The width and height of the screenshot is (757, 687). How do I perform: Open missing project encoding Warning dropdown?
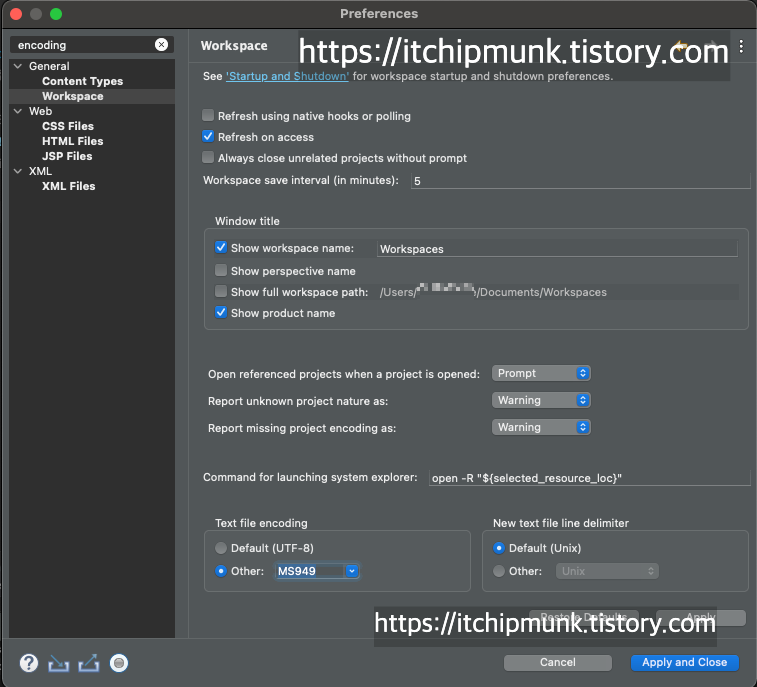click(541, 427)
